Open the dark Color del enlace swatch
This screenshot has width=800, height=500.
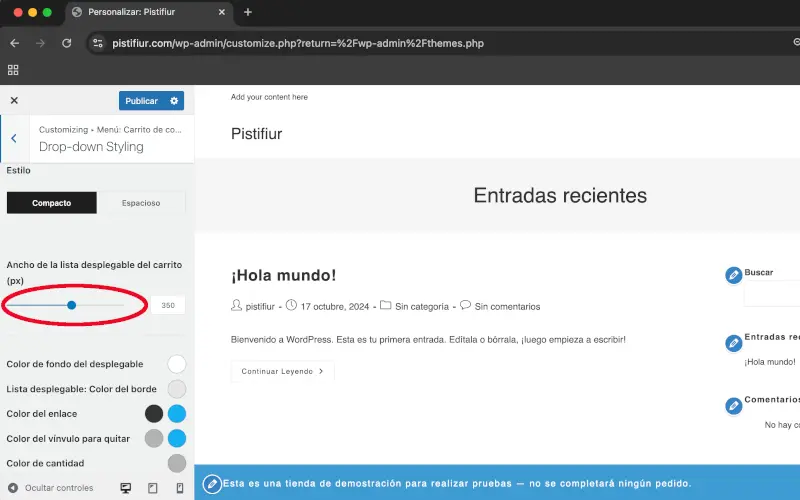tap(154, 414)
